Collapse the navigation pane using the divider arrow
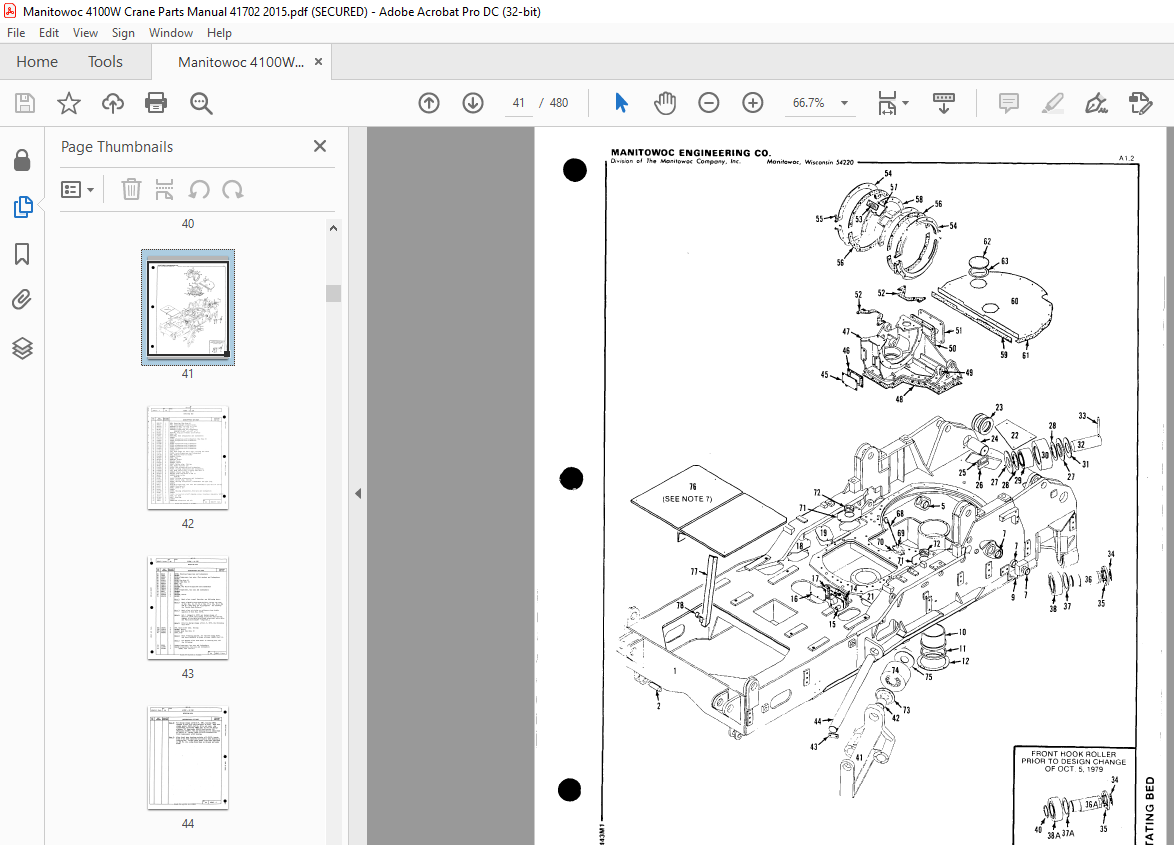 point(358,493)
